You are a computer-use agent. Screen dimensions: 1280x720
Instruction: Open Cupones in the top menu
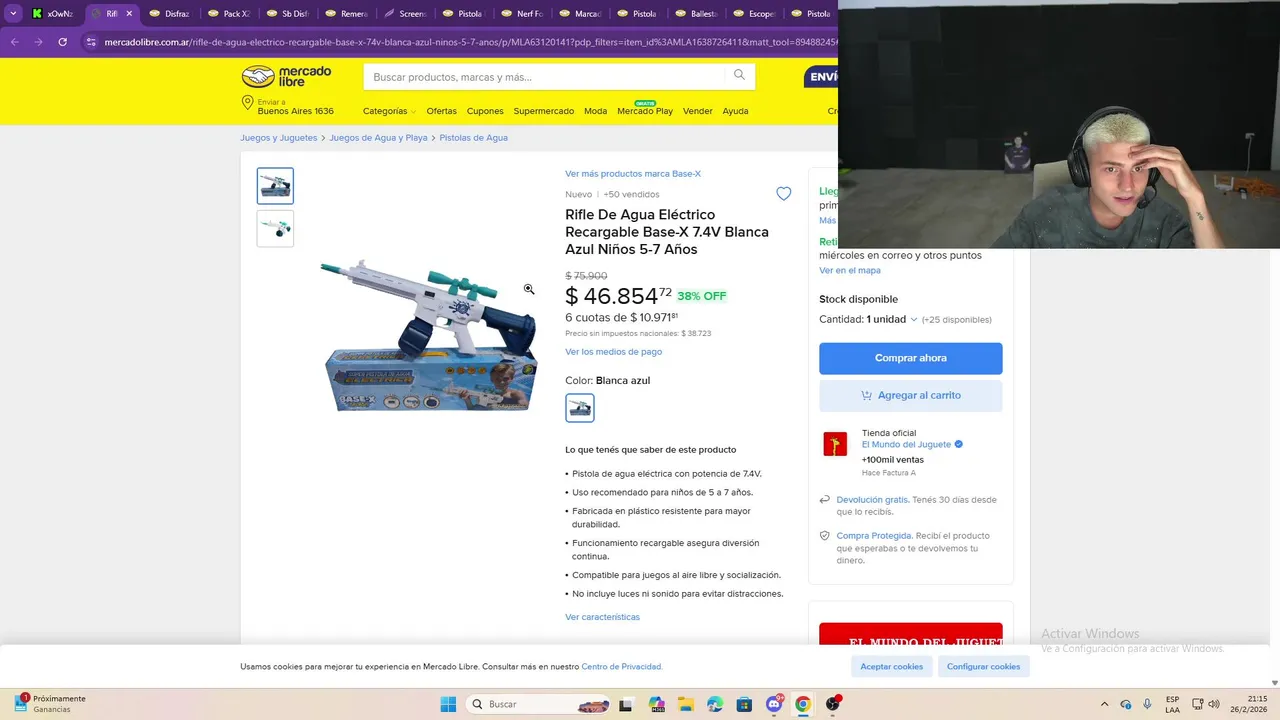point(485,111)
